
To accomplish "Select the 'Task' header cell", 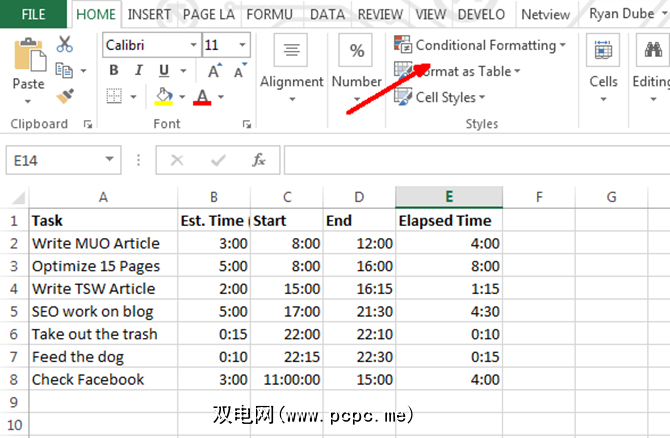I will pos(103,220).
